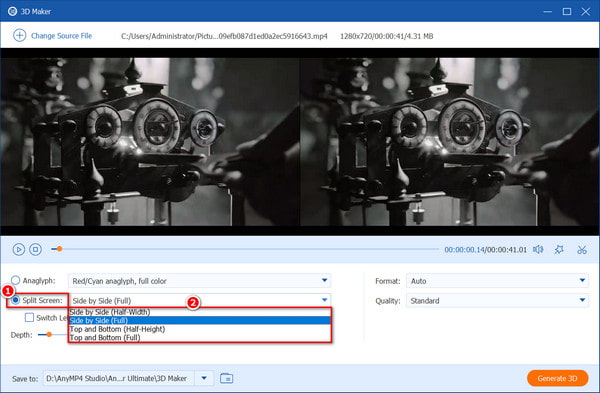Open the output folder icon
The width and height of the screenshot is (600, 393).
(x=227, y=378)
